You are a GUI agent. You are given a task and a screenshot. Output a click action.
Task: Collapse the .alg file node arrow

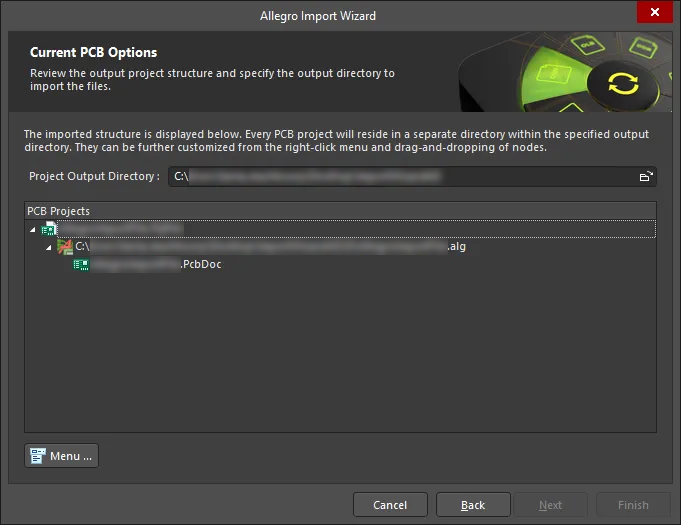49,248
